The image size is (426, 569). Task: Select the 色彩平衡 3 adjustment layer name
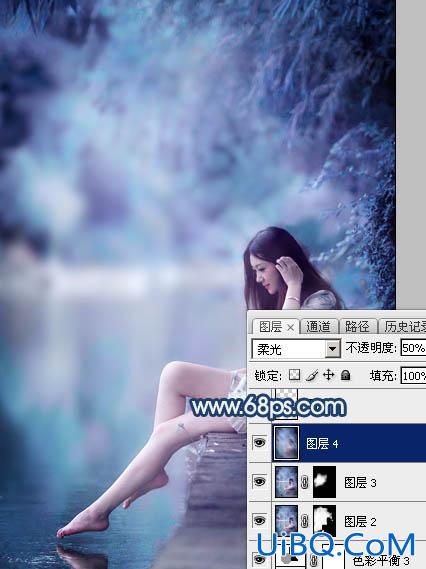click(381, 561)
